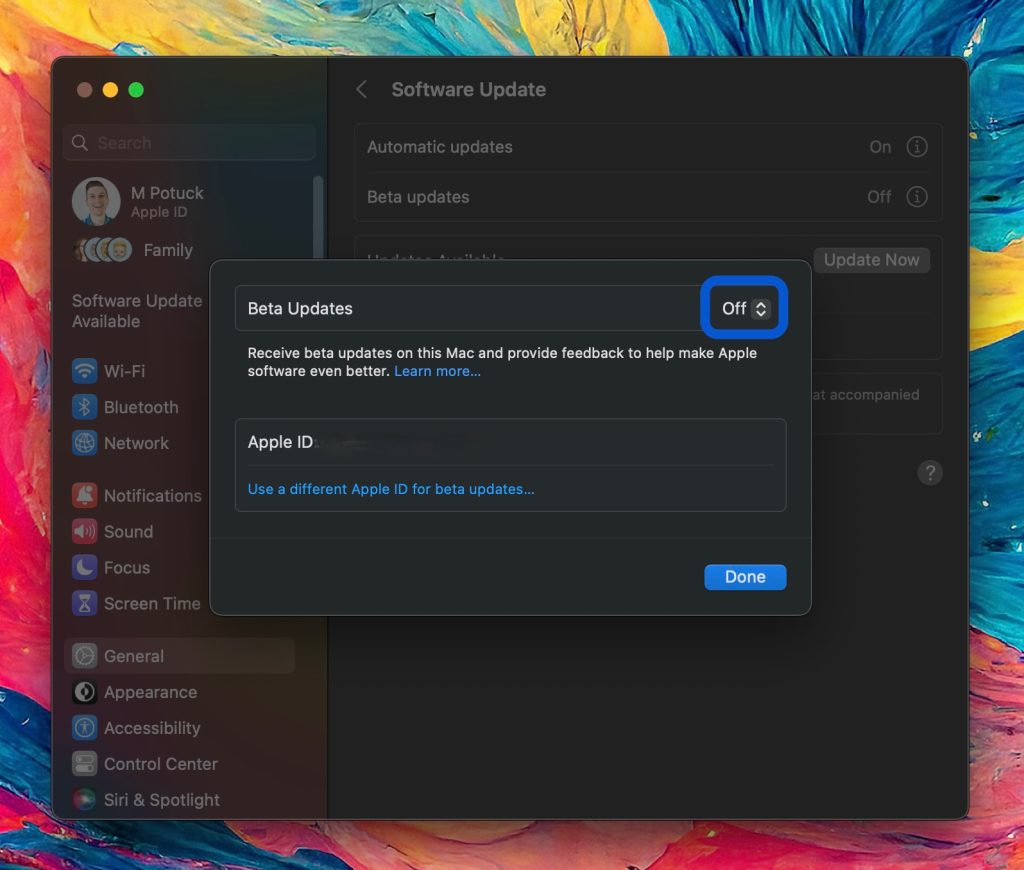Open Bluetooth settings icon
Screen dimensions: 1024x870
(x=85, y=407)
